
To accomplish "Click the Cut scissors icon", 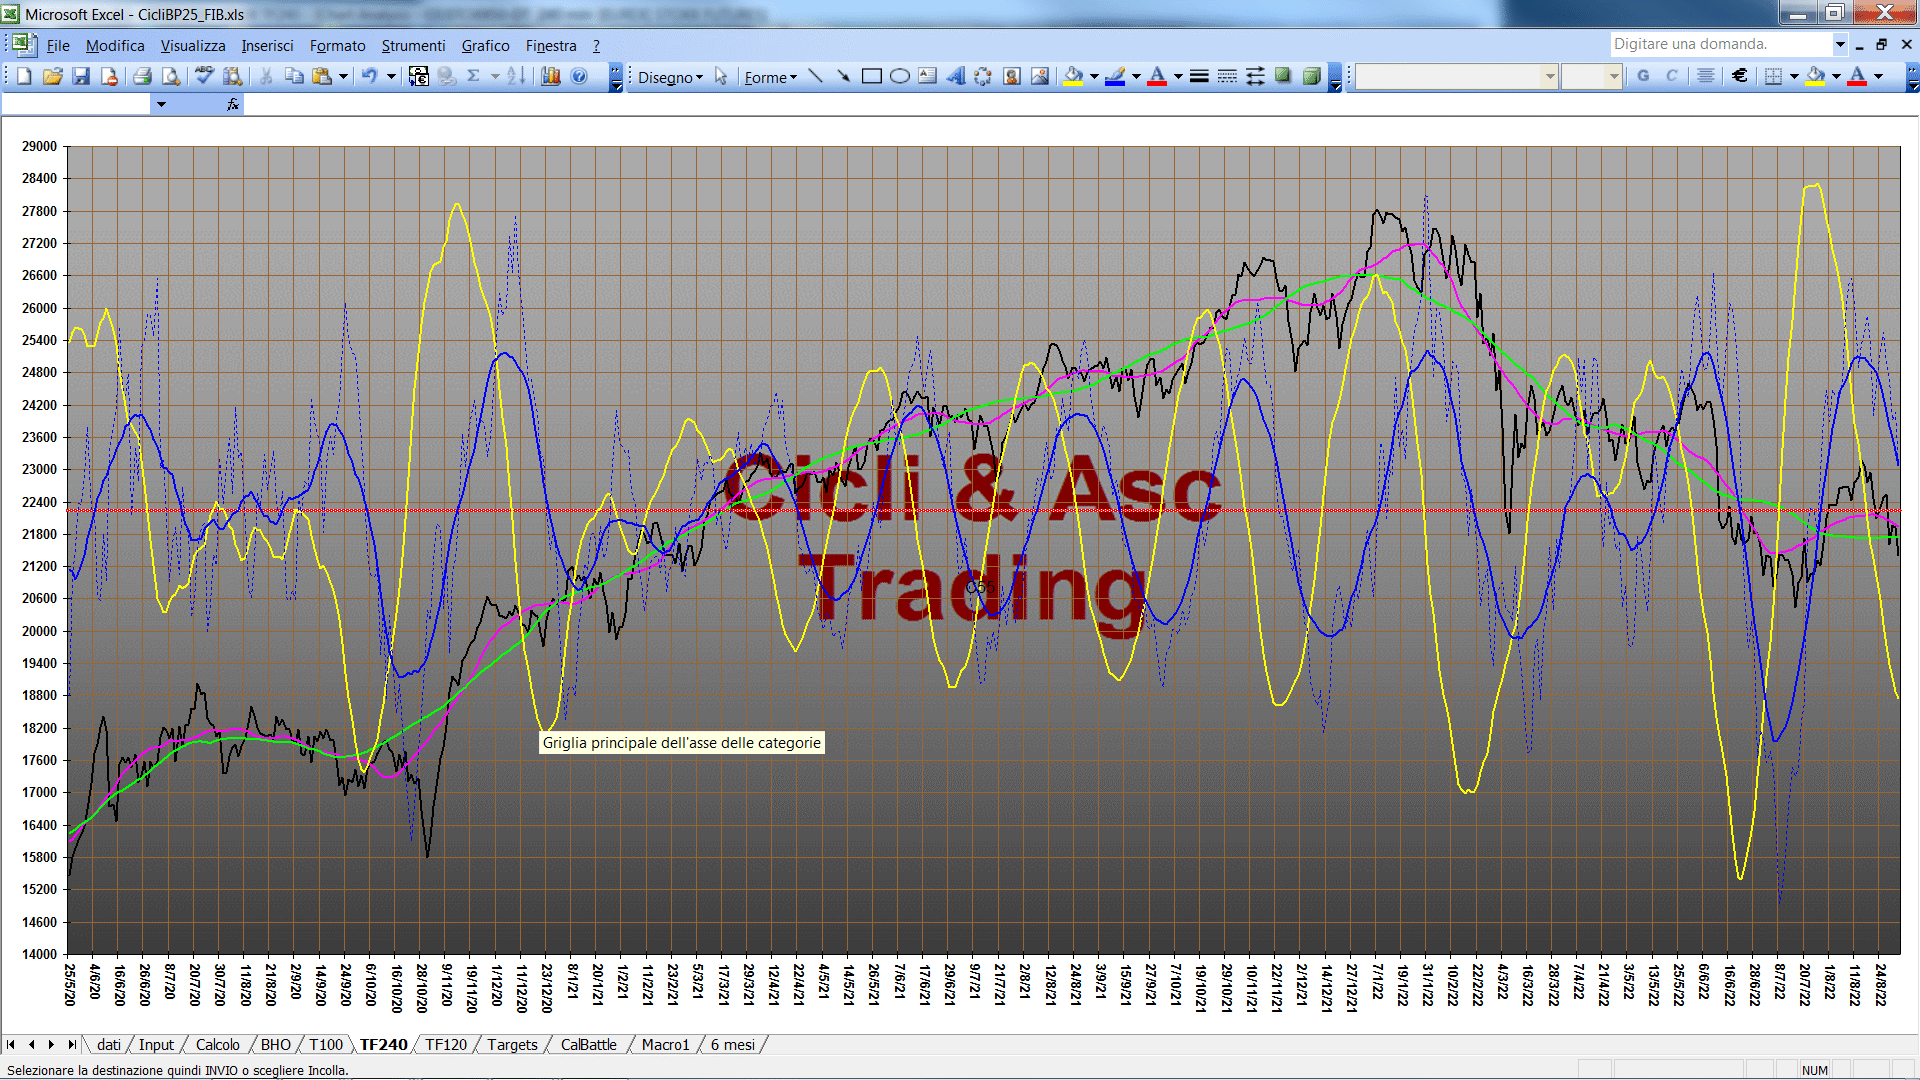I will pos(266,76).
